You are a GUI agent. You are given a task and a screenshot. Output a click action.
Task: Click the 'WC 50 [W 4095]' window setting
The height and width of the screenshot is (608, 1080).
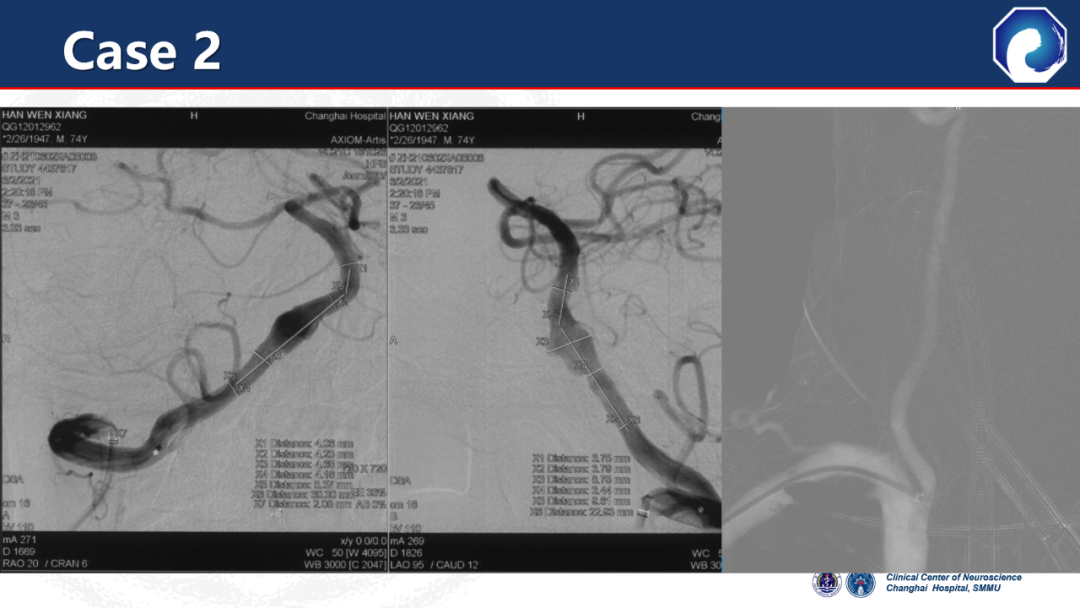(345, 553)
